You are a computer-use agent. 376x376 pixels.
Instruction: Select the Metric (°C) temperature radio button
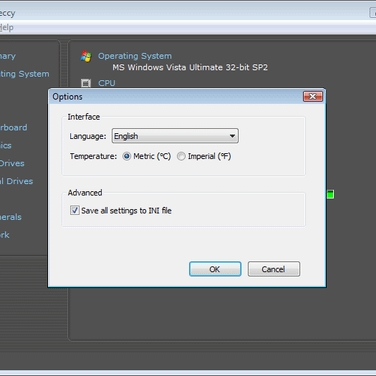127,156
